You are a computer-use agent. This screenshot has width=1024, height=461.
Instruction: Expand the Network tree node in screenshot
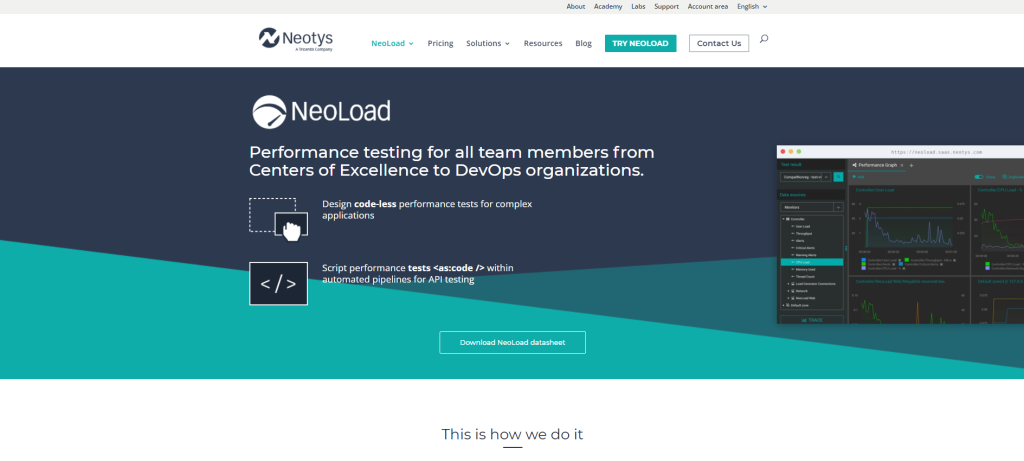pos(788,291)
